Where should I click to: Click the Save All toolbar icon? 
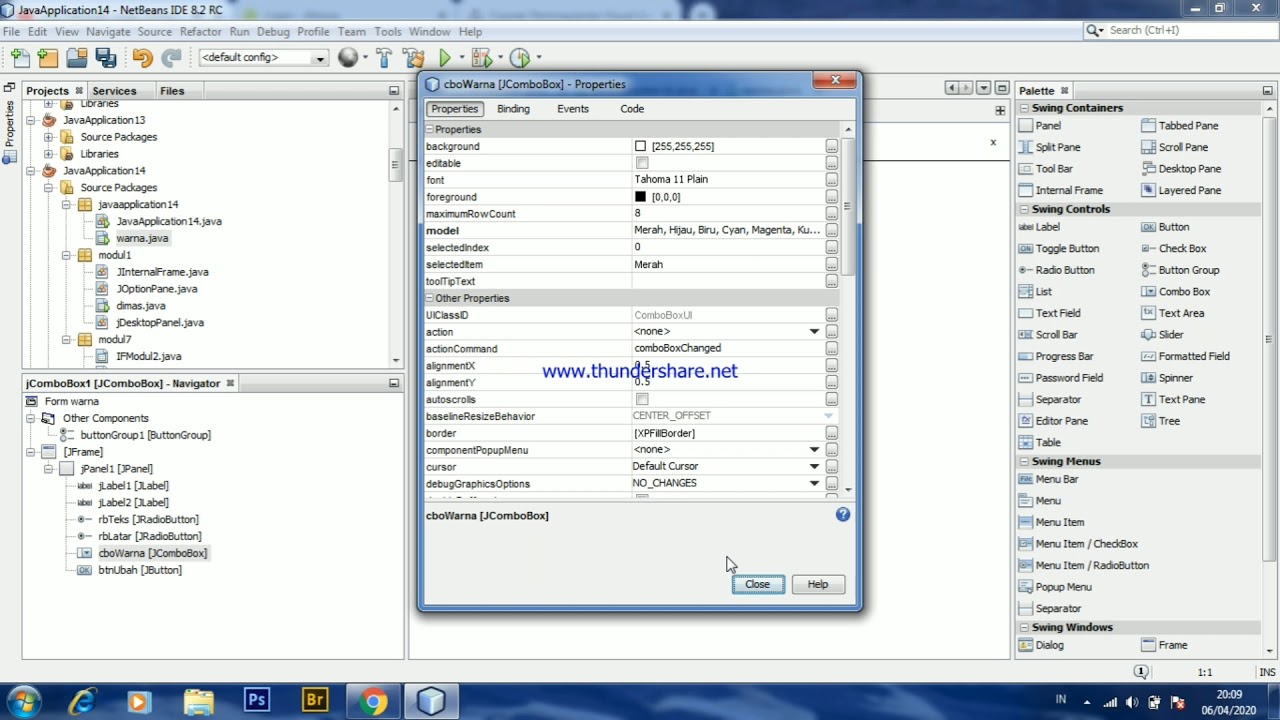click(105, 58)
